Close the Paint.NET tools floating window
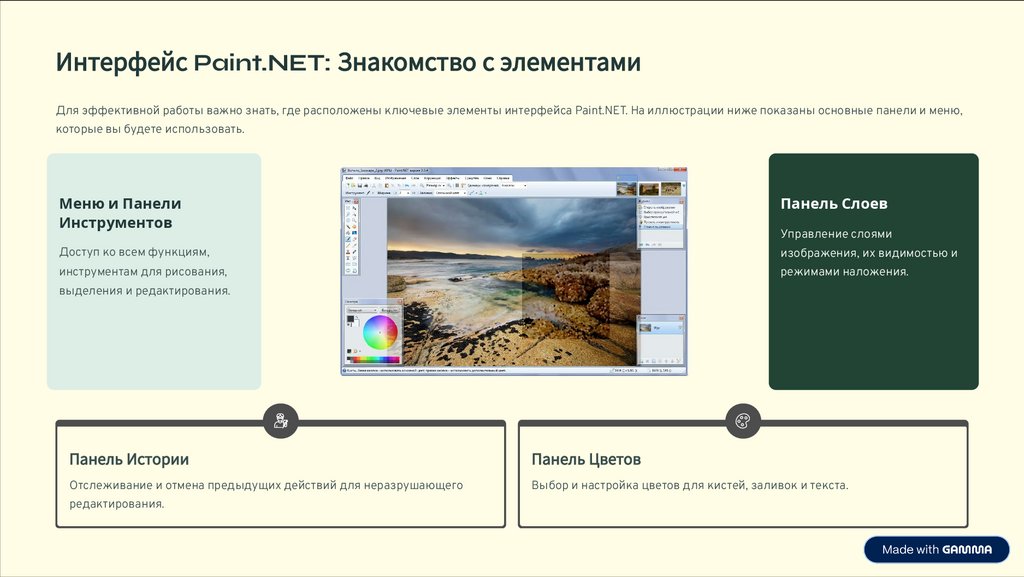1024x577 pixels. pyautogui.click(x=355, y=201)
